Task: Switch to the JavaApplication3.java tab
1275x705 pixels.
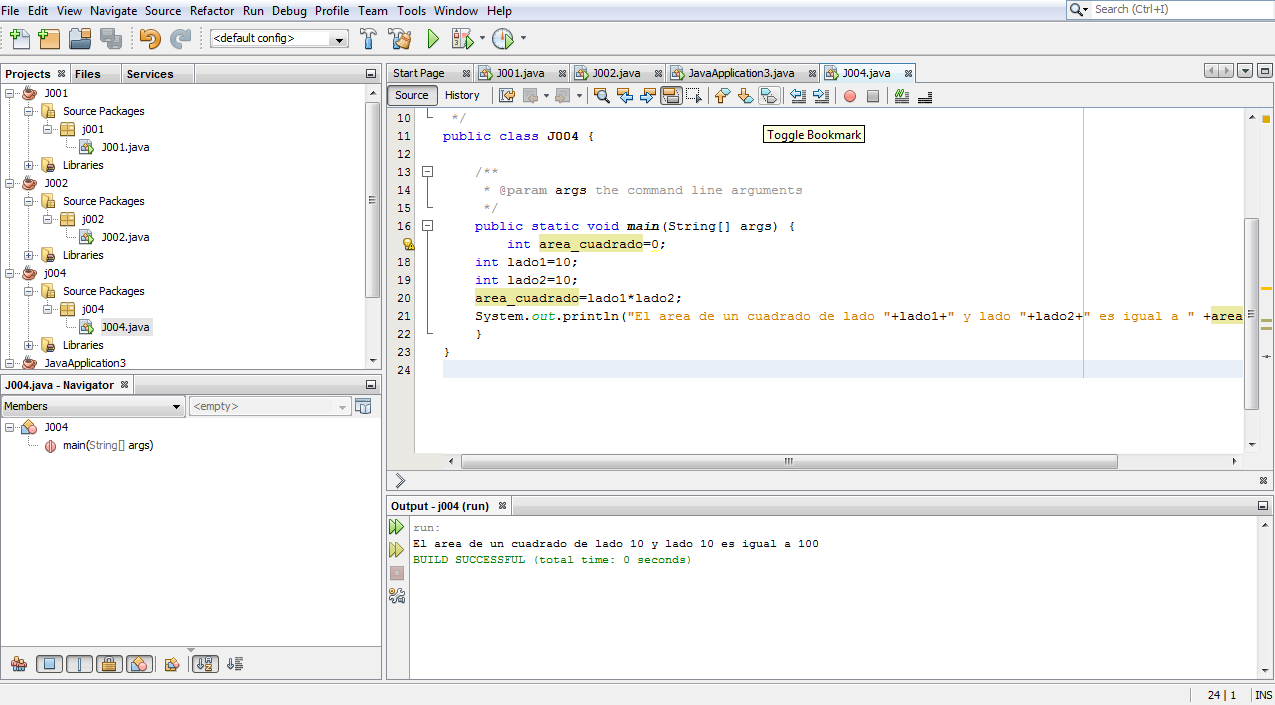Action: point(740,73)
